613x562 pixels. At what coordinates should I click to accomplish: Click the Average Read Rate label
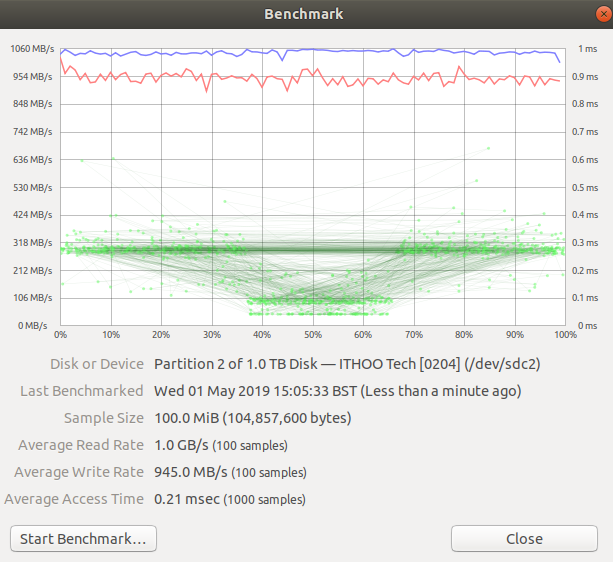coord(81,445)
